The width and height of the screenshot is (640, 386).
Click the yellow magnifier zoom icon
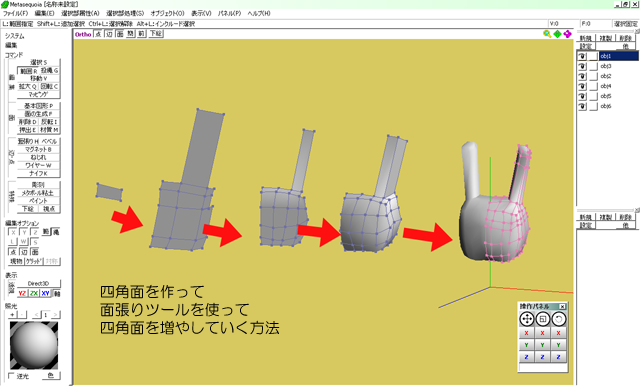547,34
